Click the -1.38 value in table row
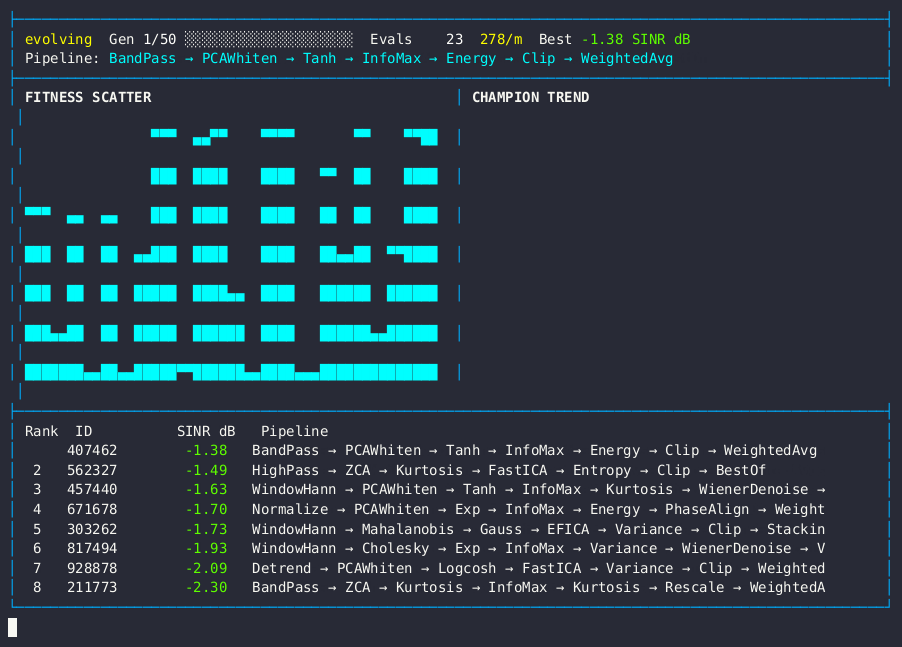902x647 pixels. [206, 450]
